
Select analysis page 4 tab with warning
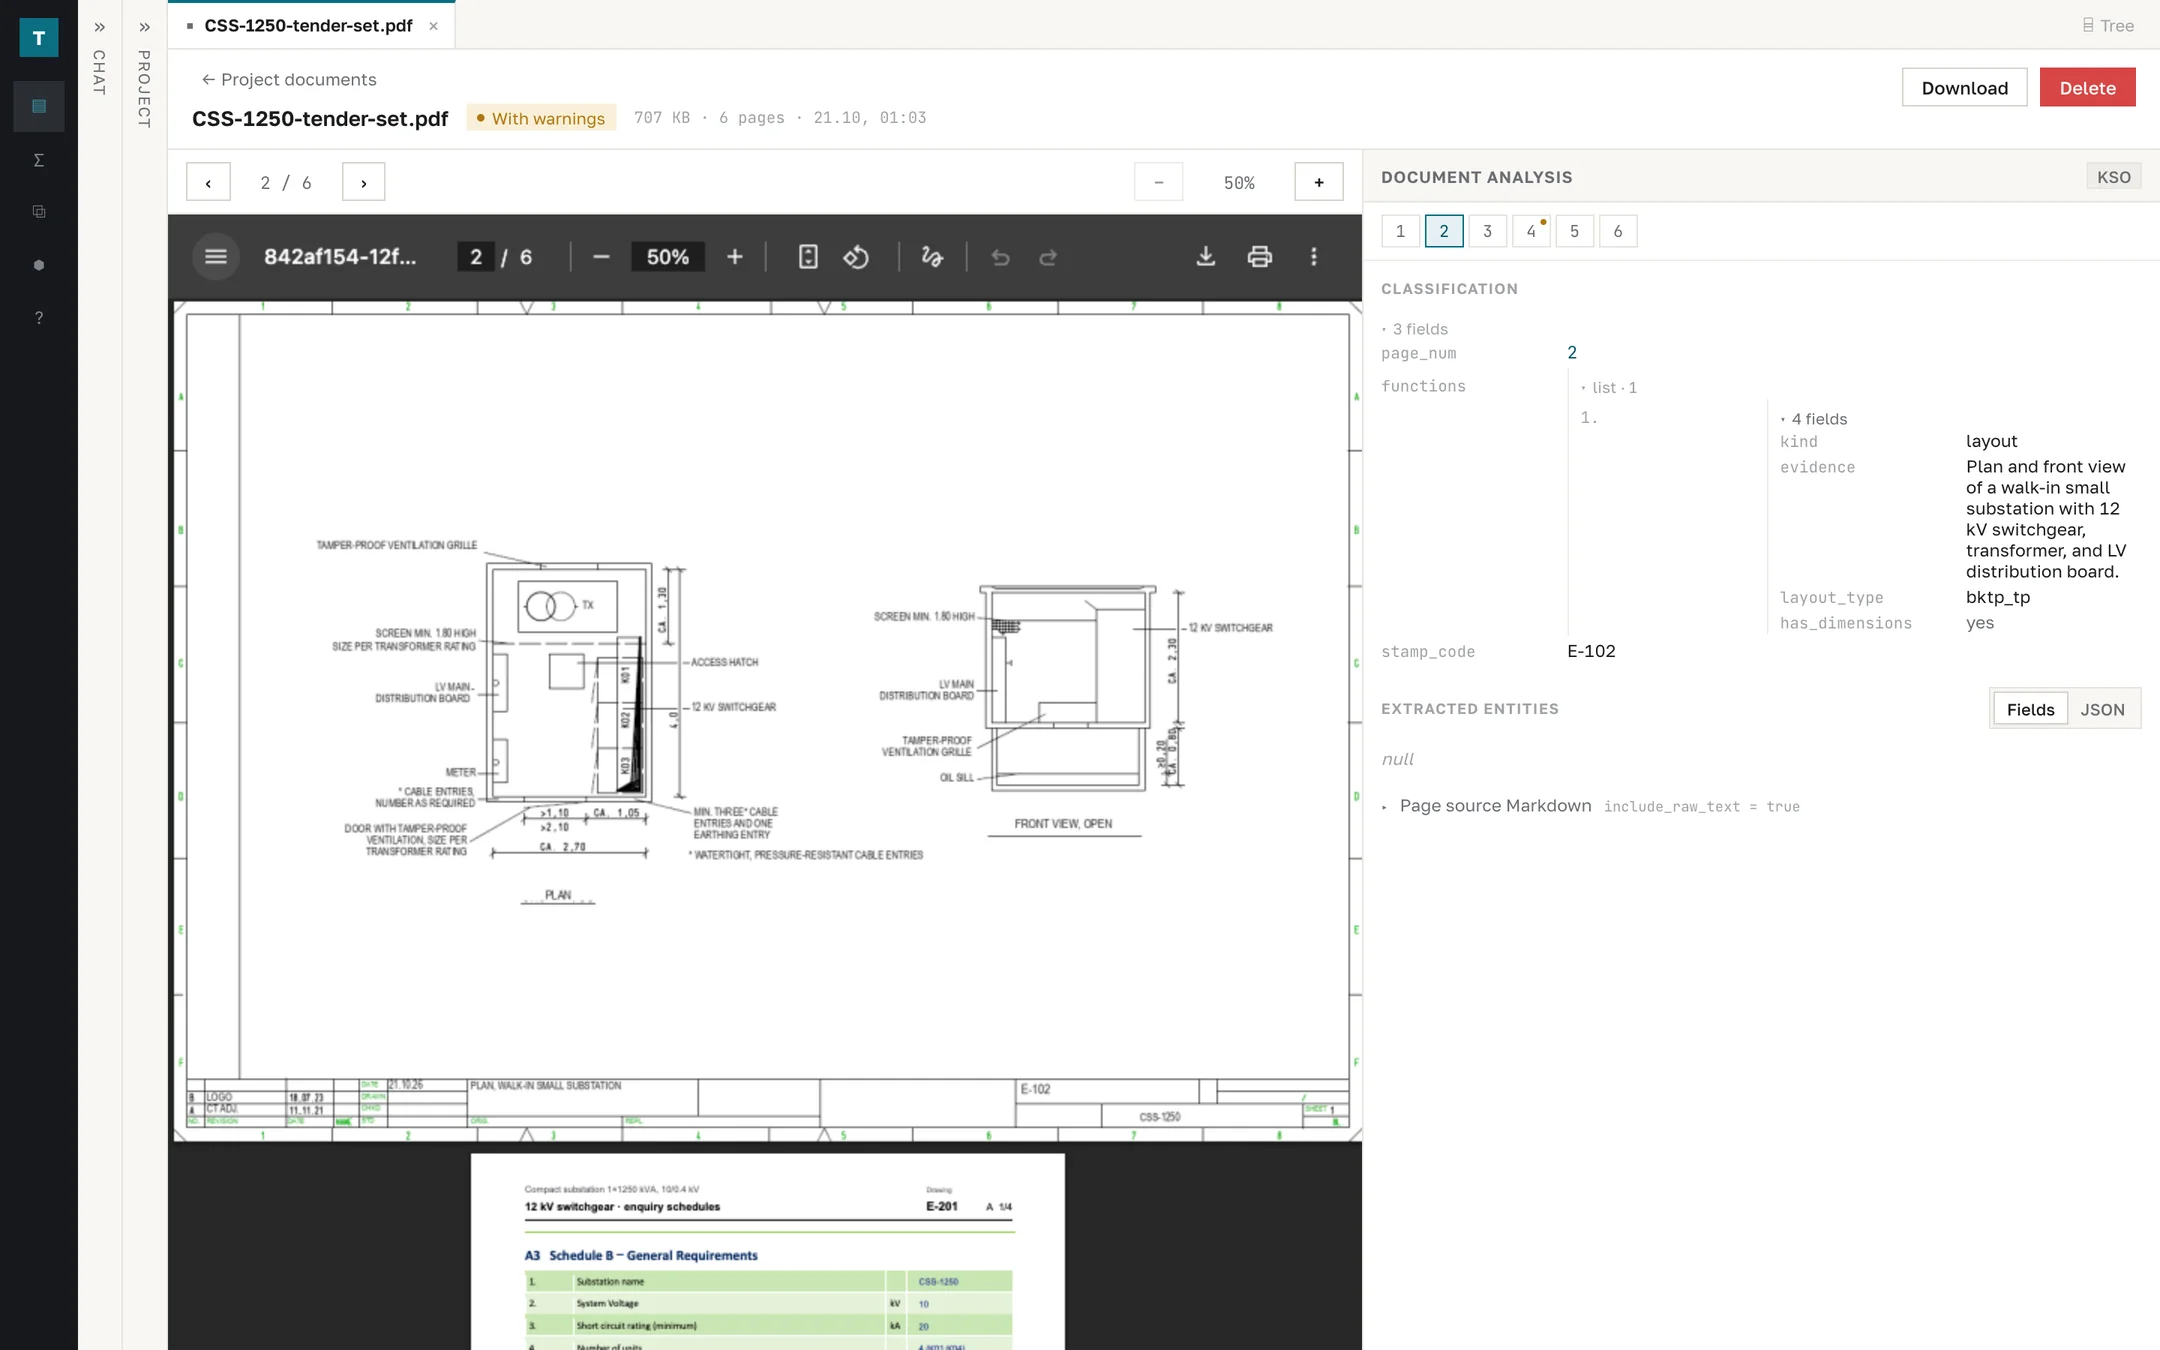(1531, 231)
